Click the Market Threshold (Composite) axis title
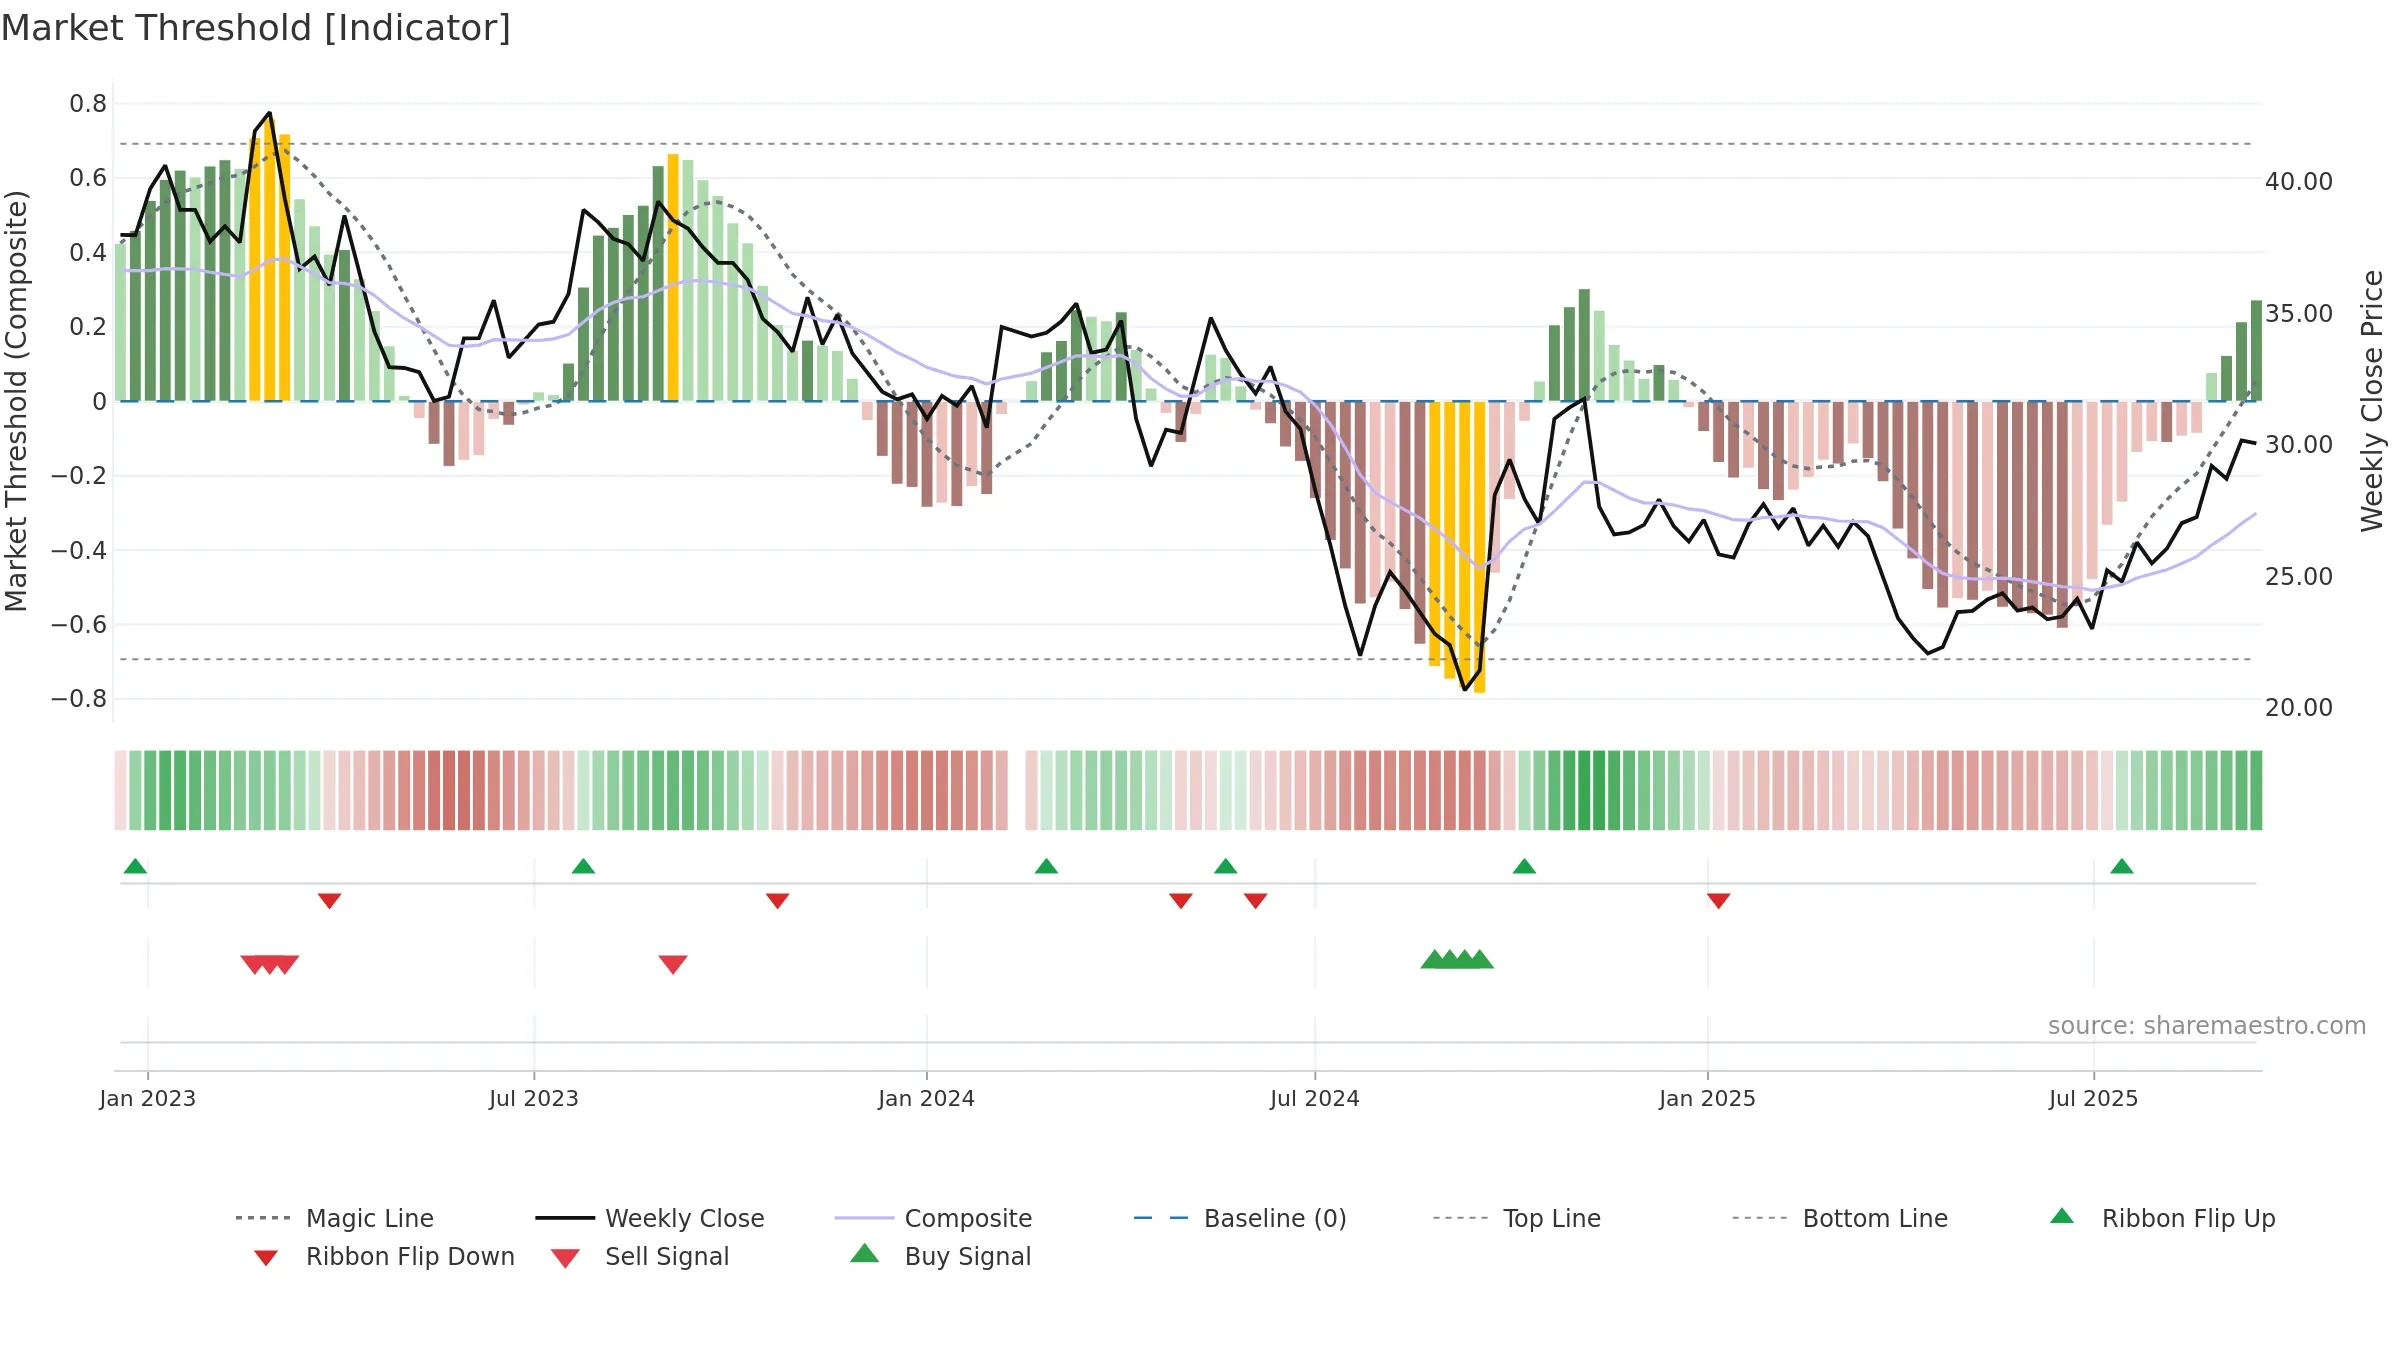The height and width of the screenshot is (1350, 2400). (16, 401)
